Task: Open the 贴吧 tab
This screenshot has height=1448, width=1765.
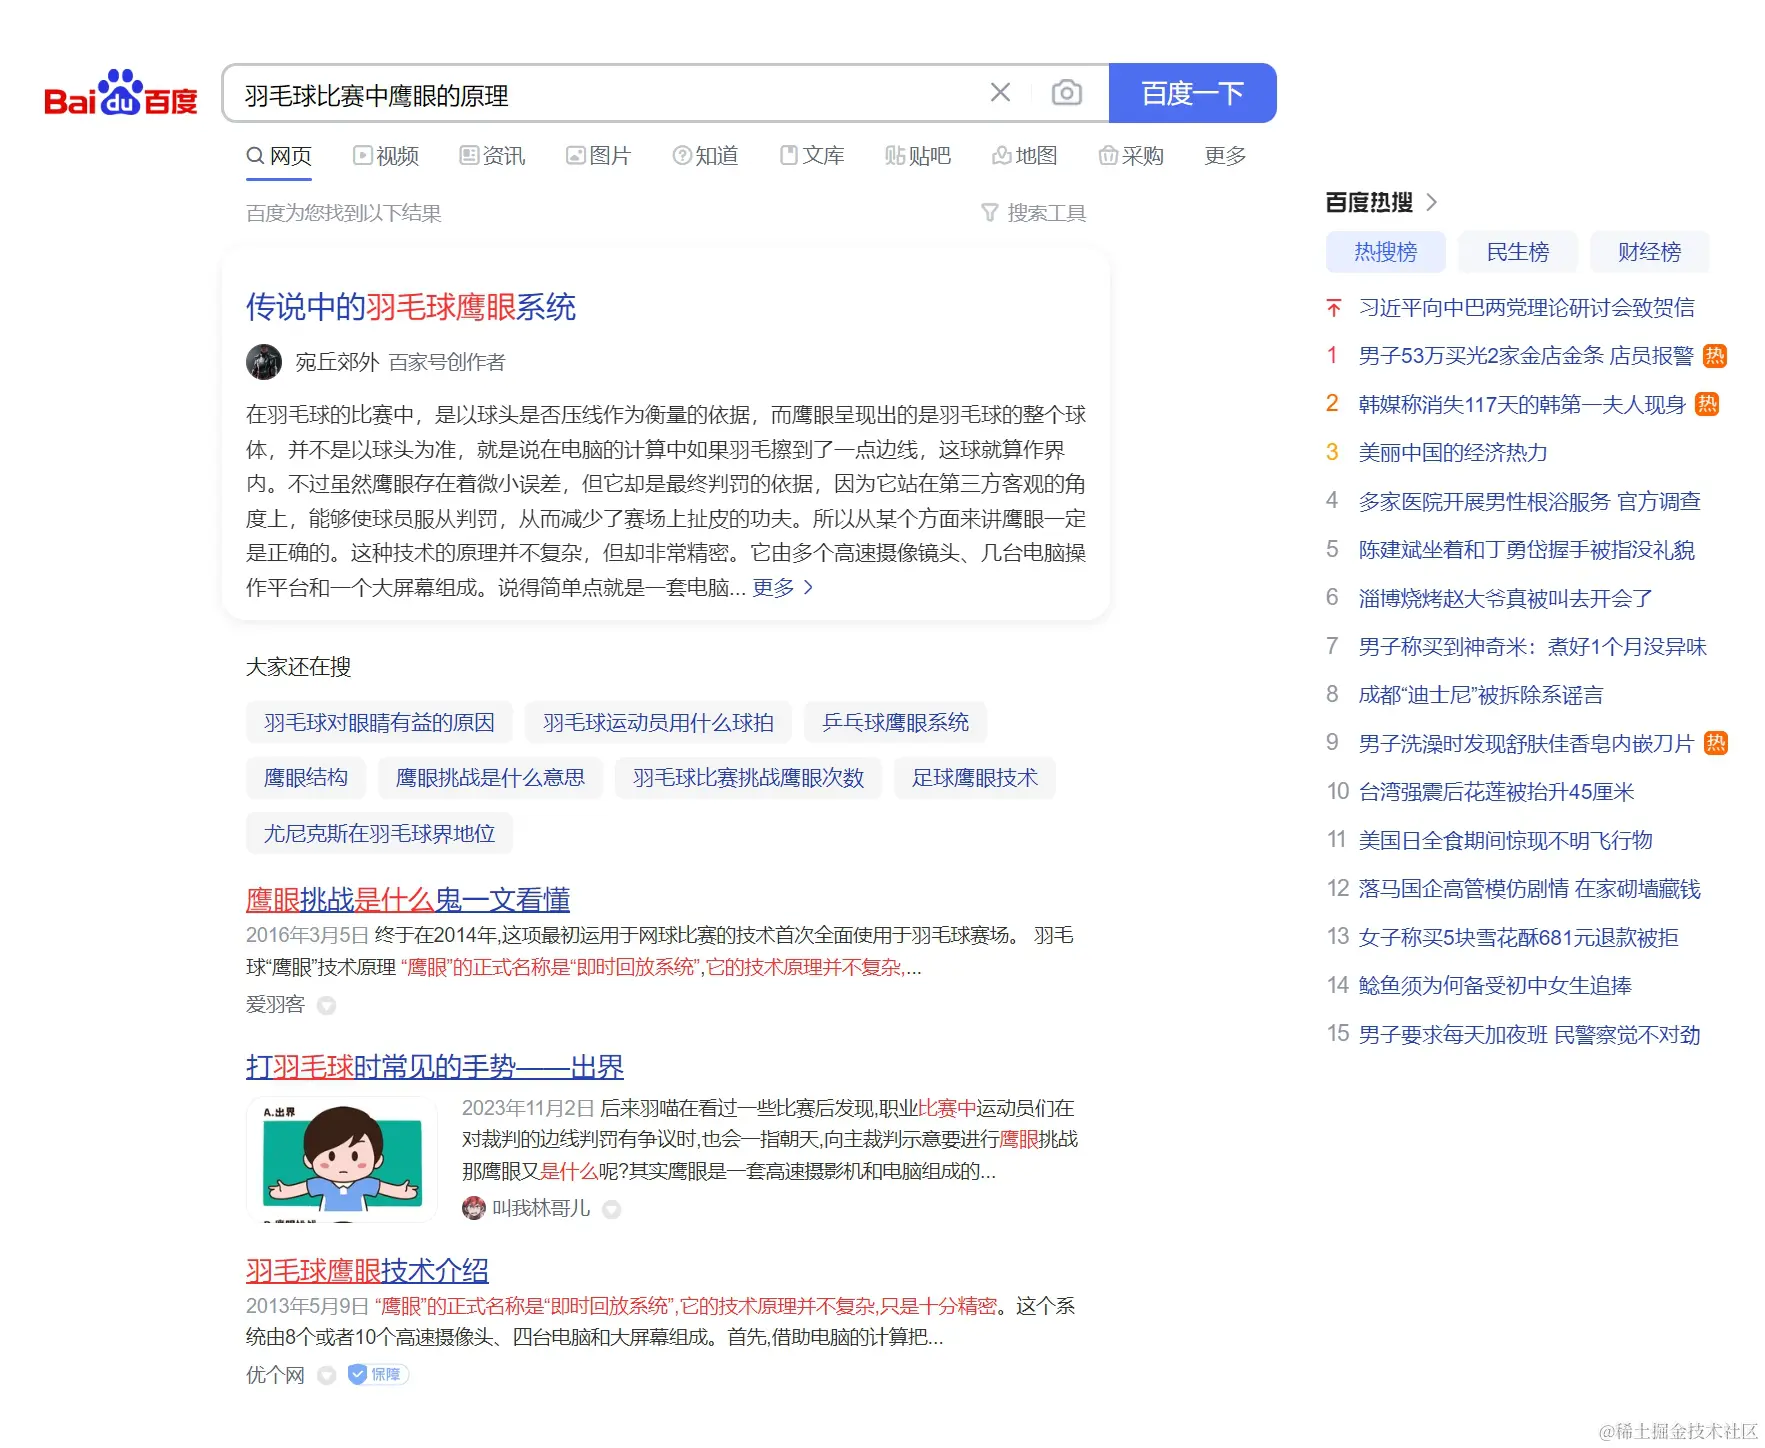Action: click(x=918, y=156)
